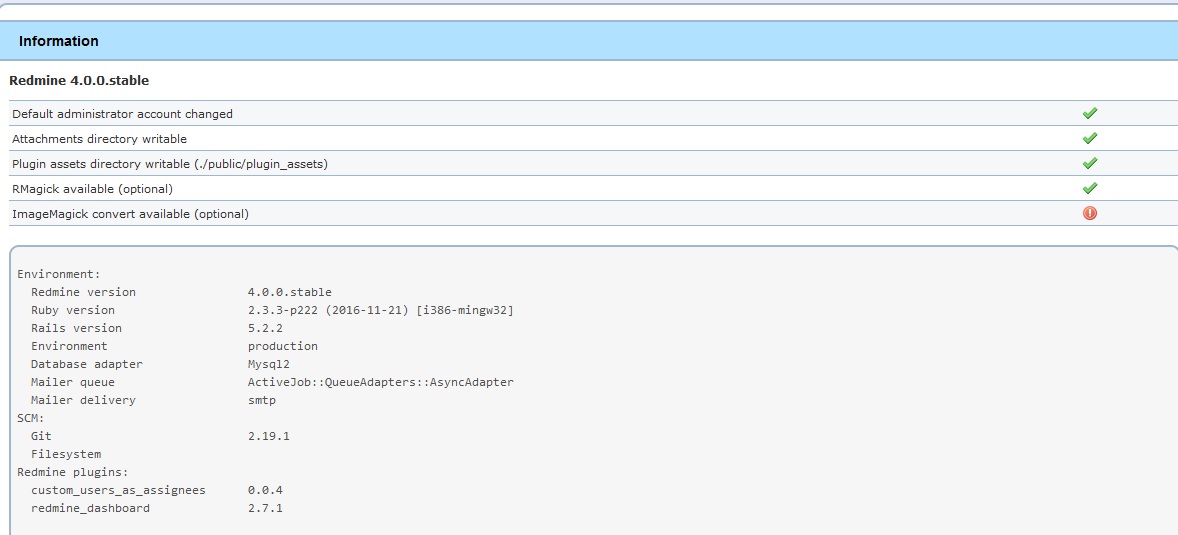Click the green checkmark for Default administrator account changed
This screenshot has height=535, width=1178.
point(1089,113)
